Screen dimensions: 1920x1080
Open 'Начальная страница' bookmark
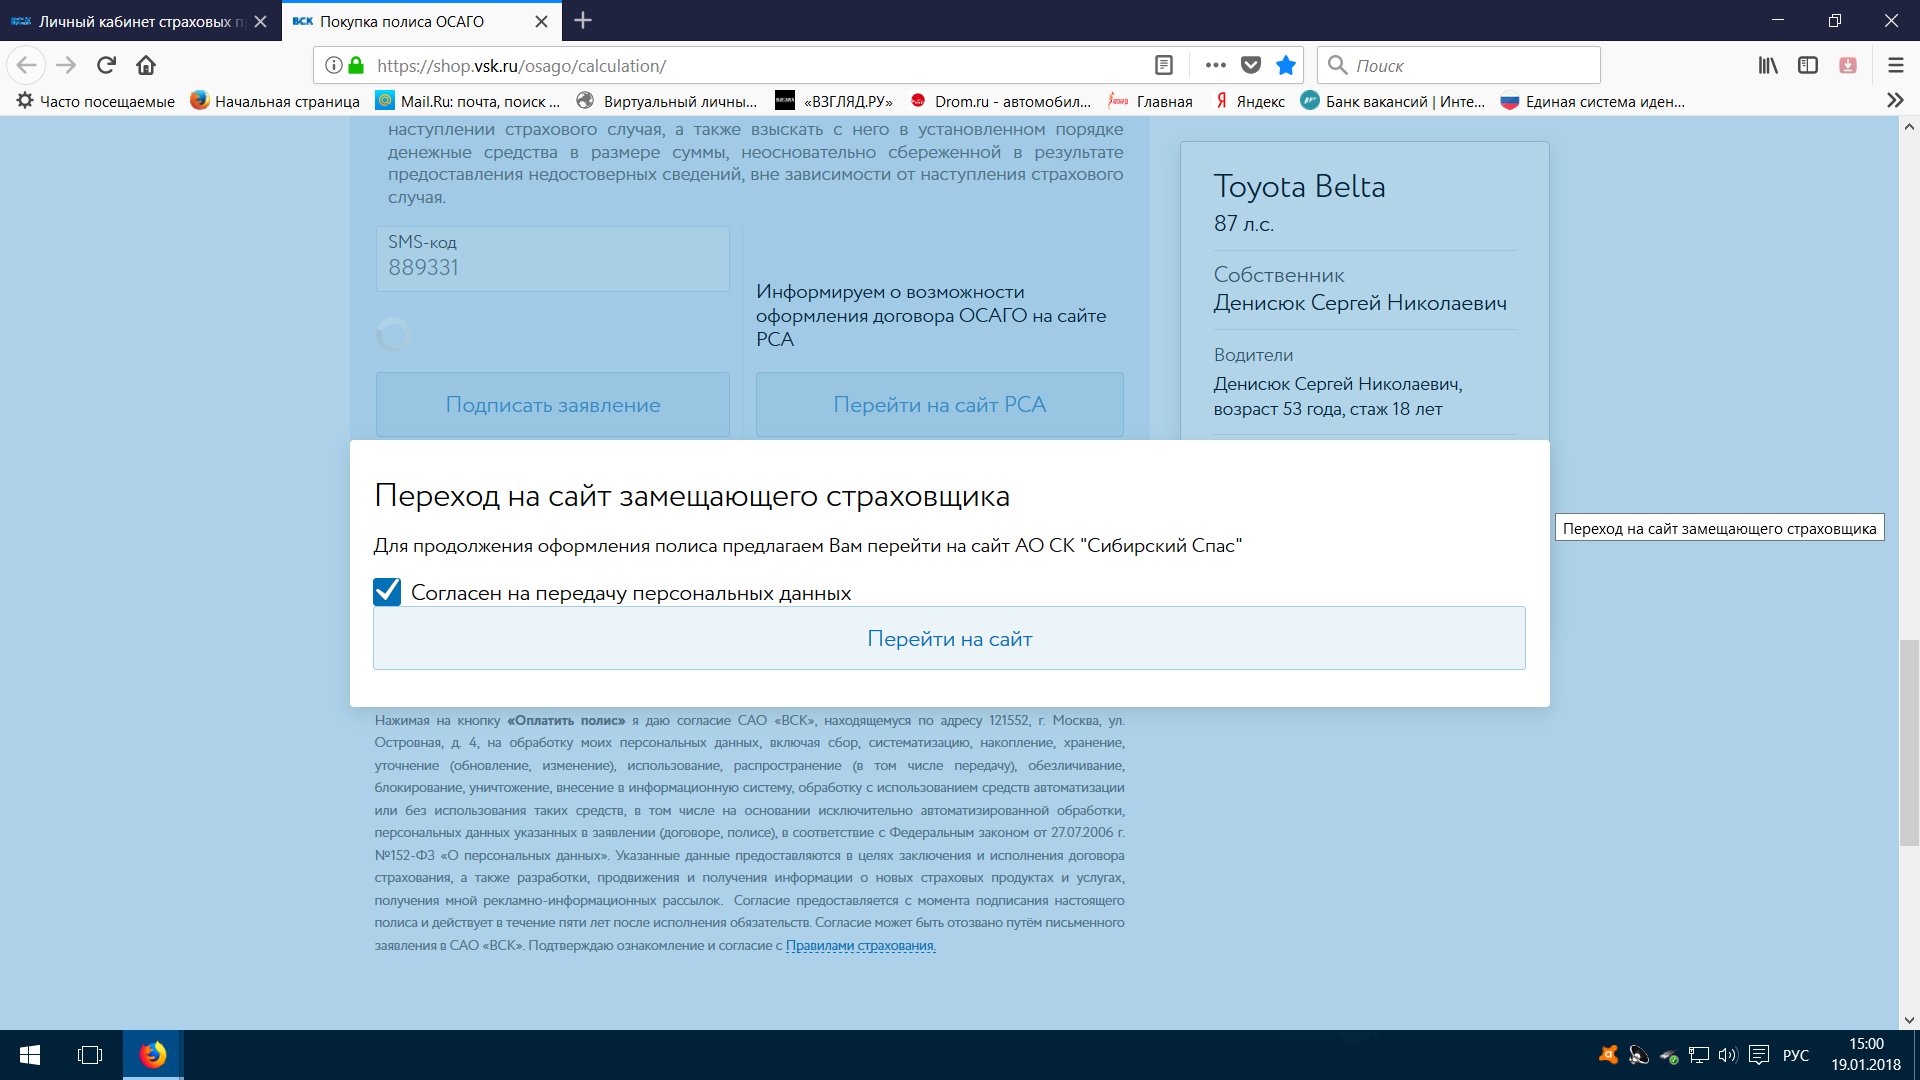(x=275, y=101)
